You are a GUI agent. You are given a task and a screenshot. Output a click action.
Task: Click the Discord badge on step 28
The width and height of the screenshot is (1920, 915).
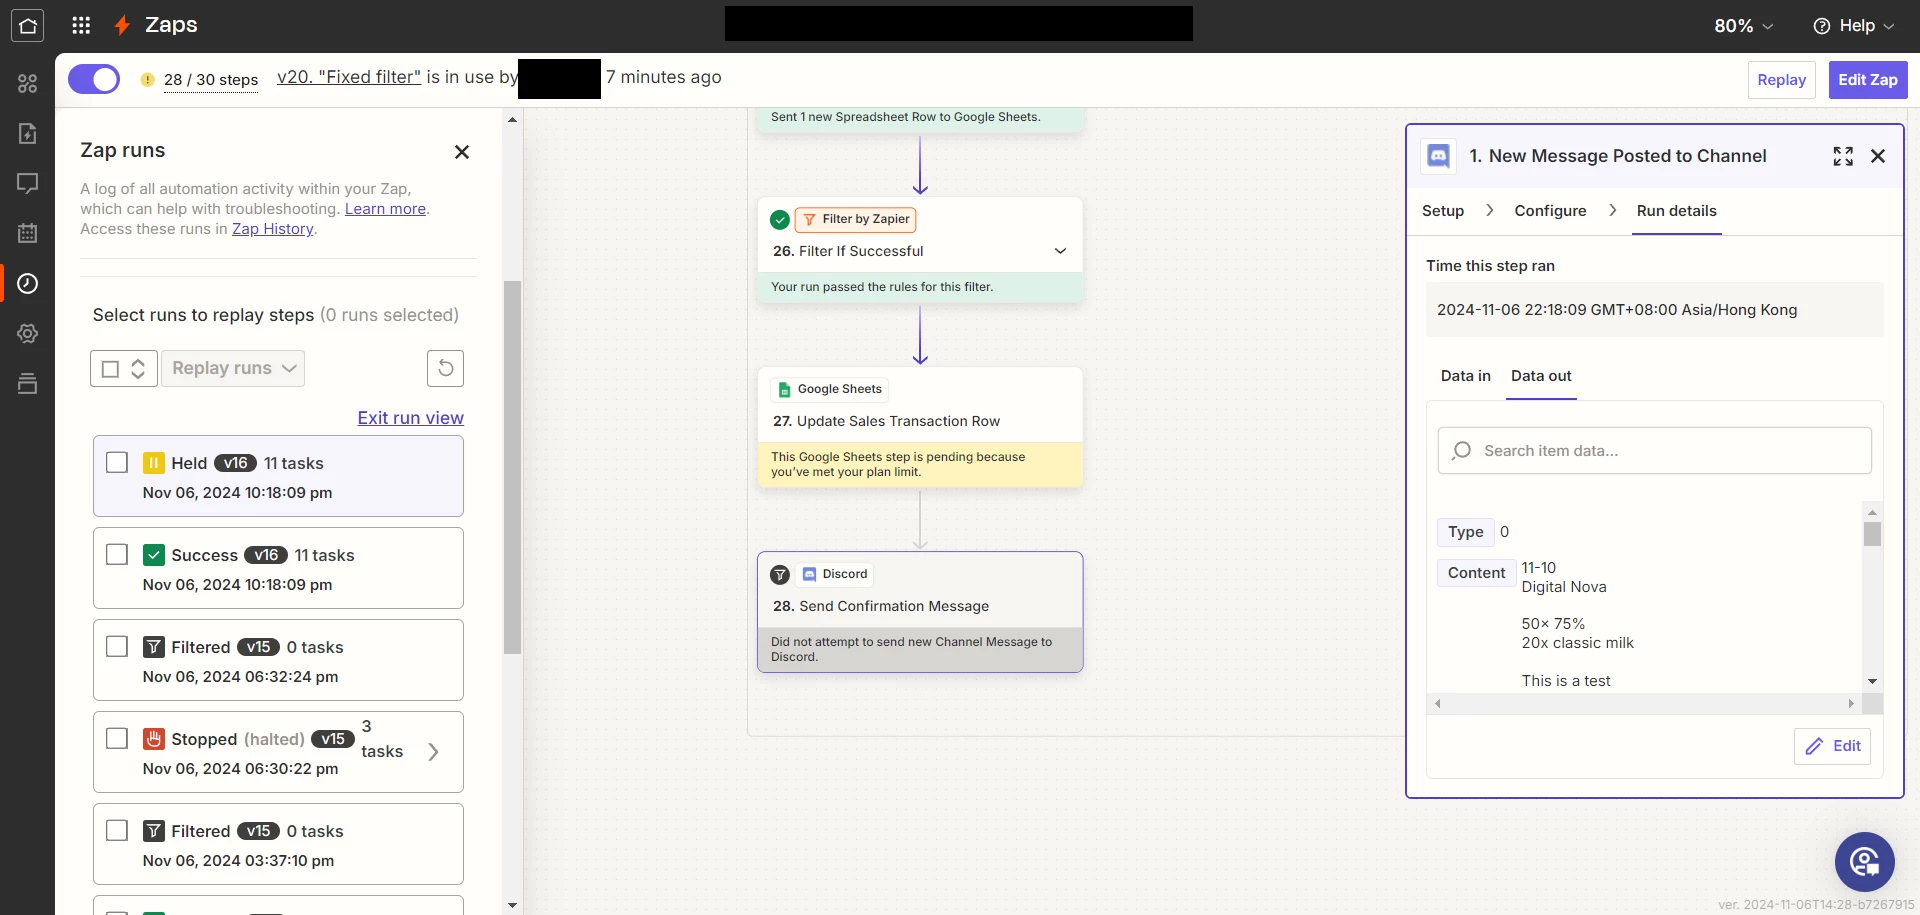point(834,574)
